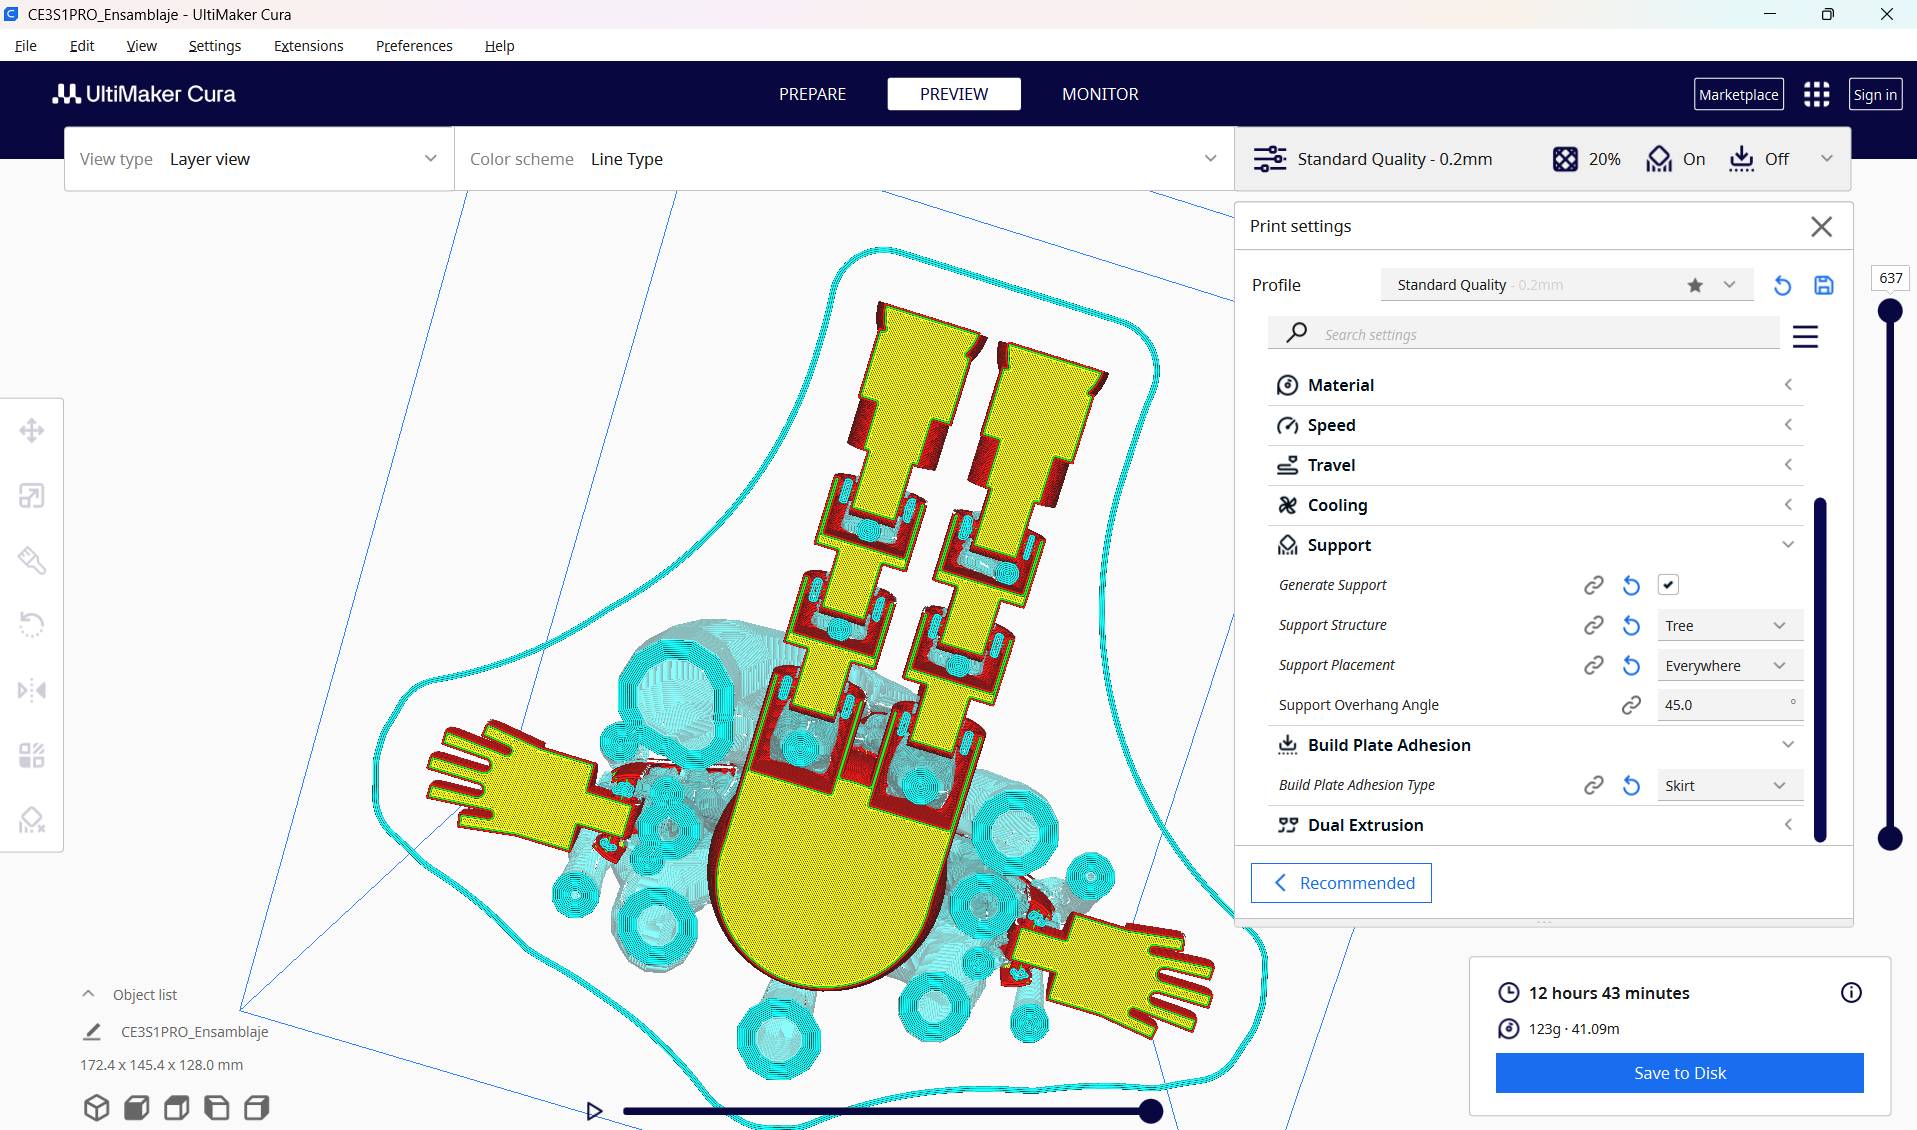Play the layer simulation
Viewport: 1917px width, 1130px height.
(594, 1111)
